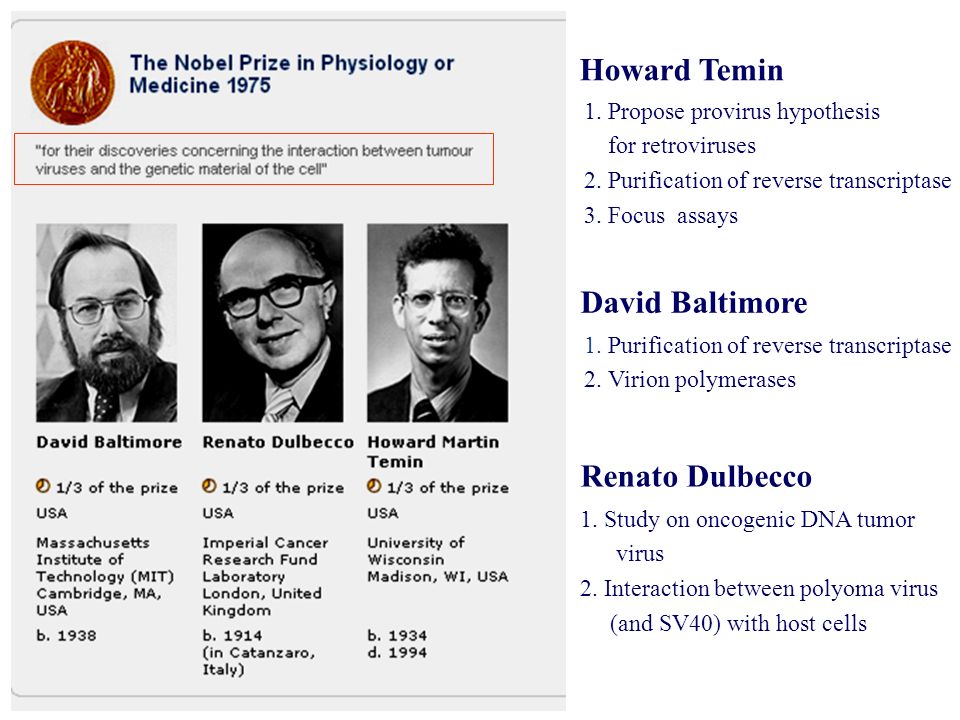Click the Virion polymerases list item
This screenshot has width=960, height=720.
click(x=690, y=380)
